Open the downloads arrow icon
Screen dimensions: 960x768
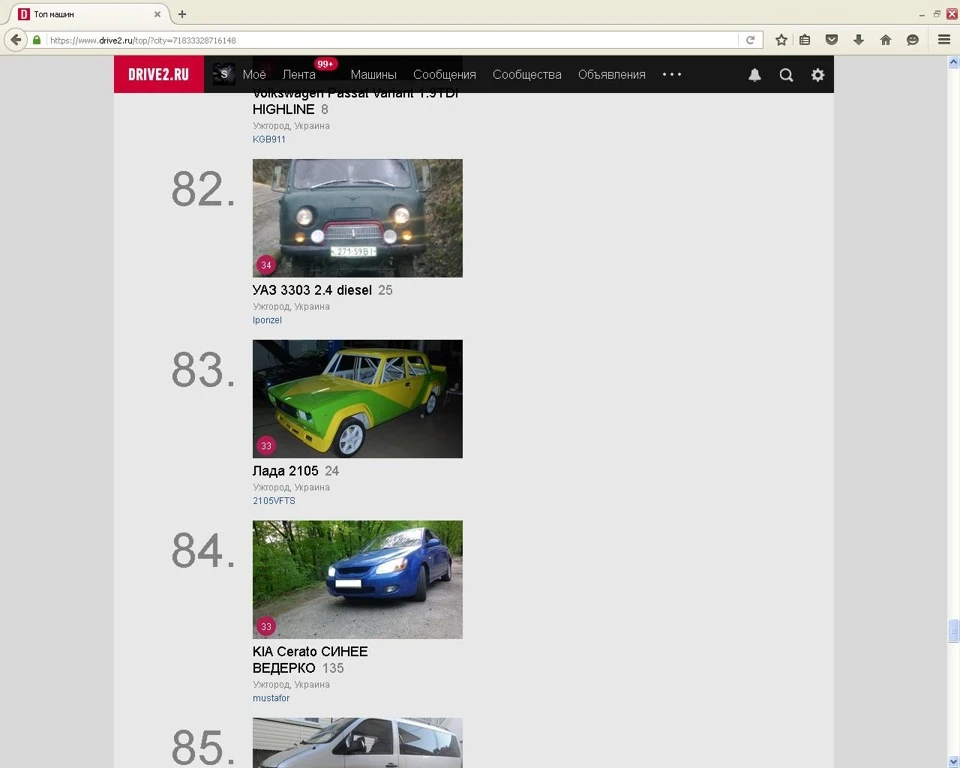[x=858, y=40]
